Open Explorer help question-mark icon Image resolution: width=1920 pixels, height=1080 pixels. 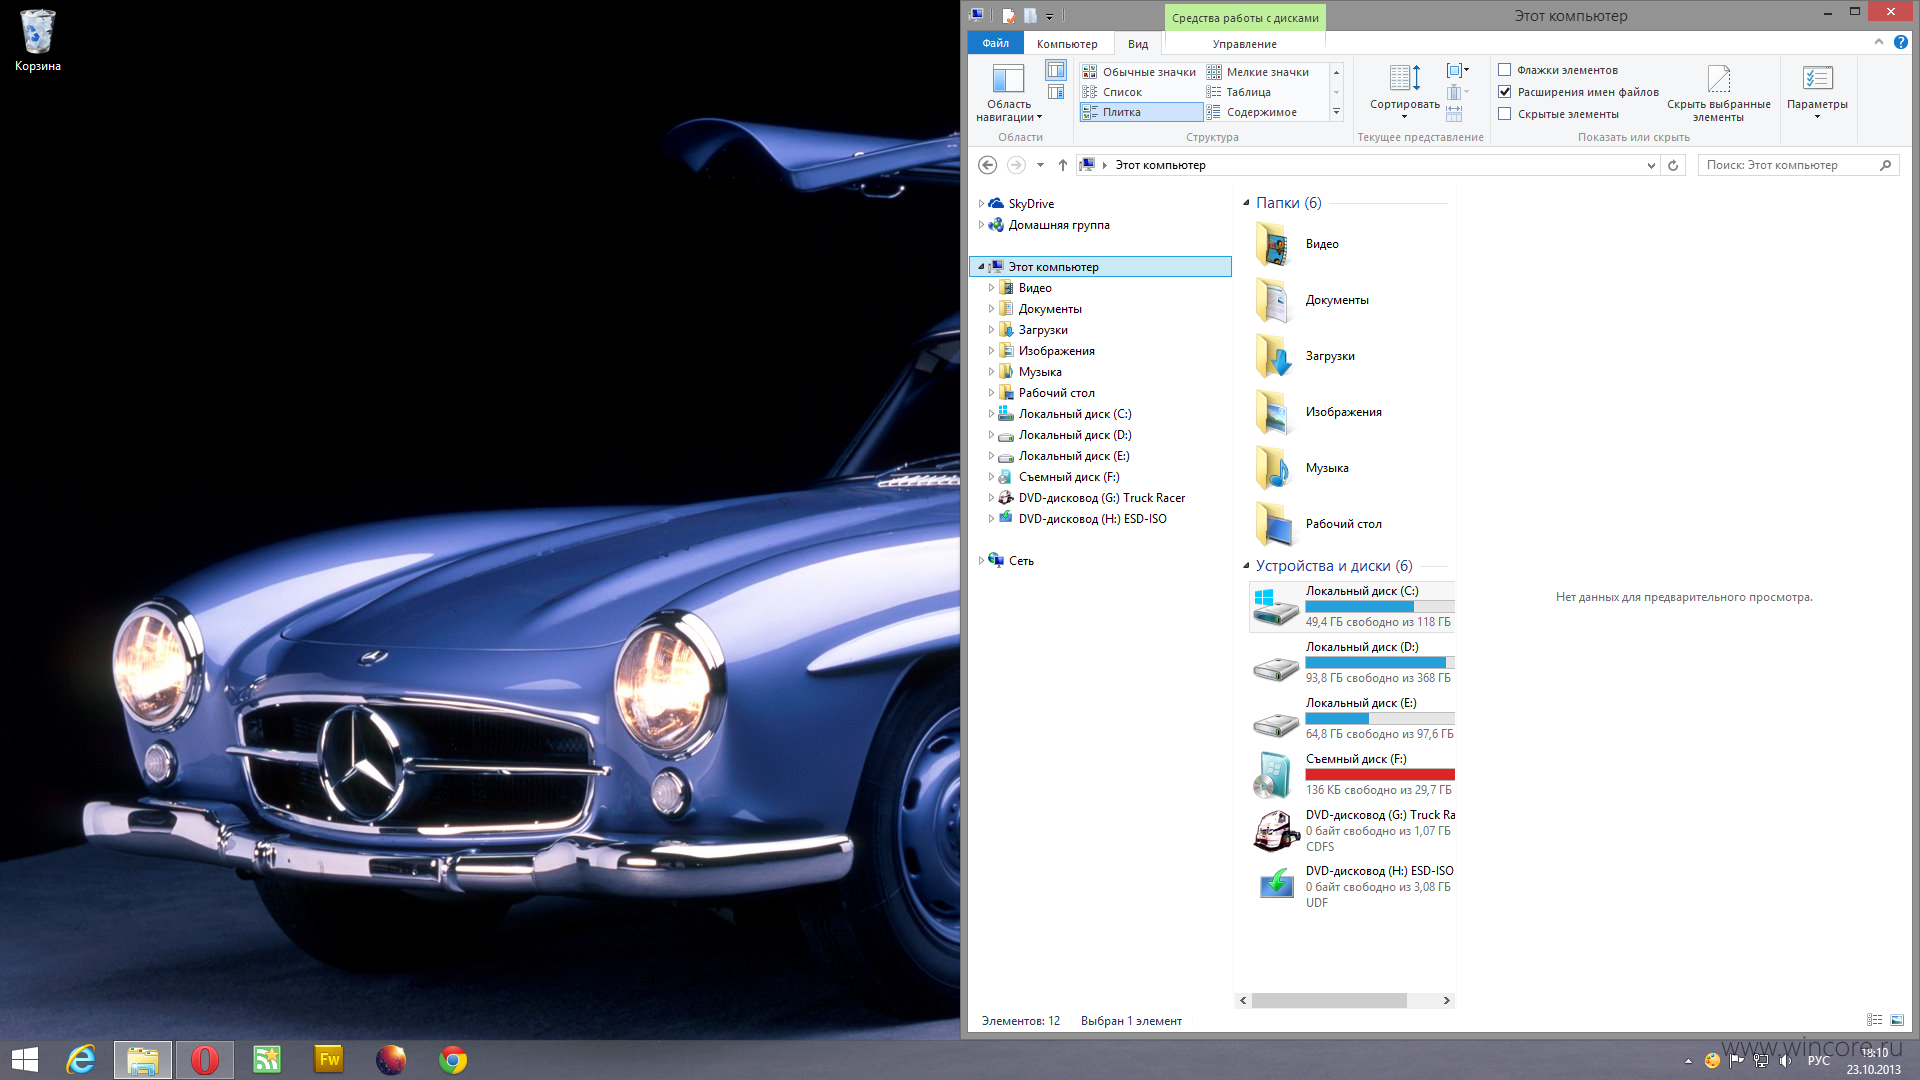click(x=1900, y=42)
